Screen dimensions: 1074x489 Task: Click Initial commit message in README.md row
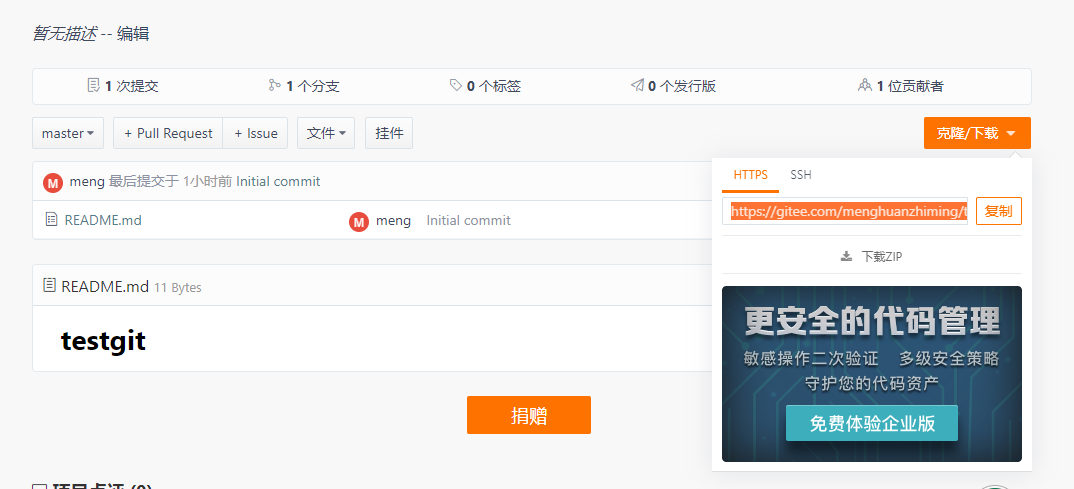tap(469, 221)
